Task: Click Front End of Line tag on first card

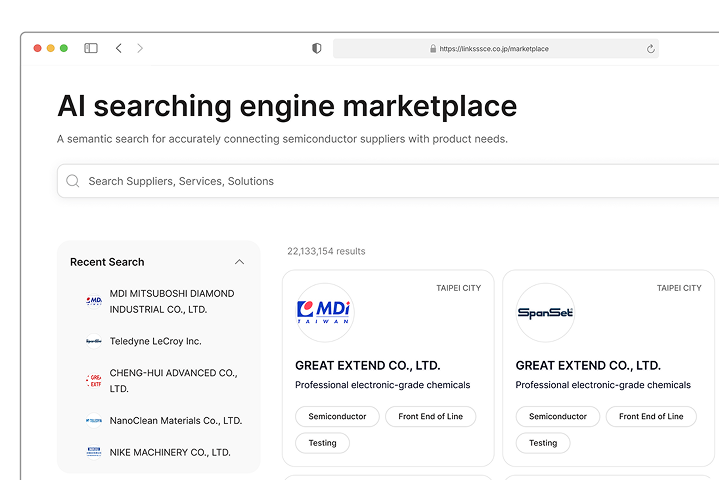Action: pos(430,416)
